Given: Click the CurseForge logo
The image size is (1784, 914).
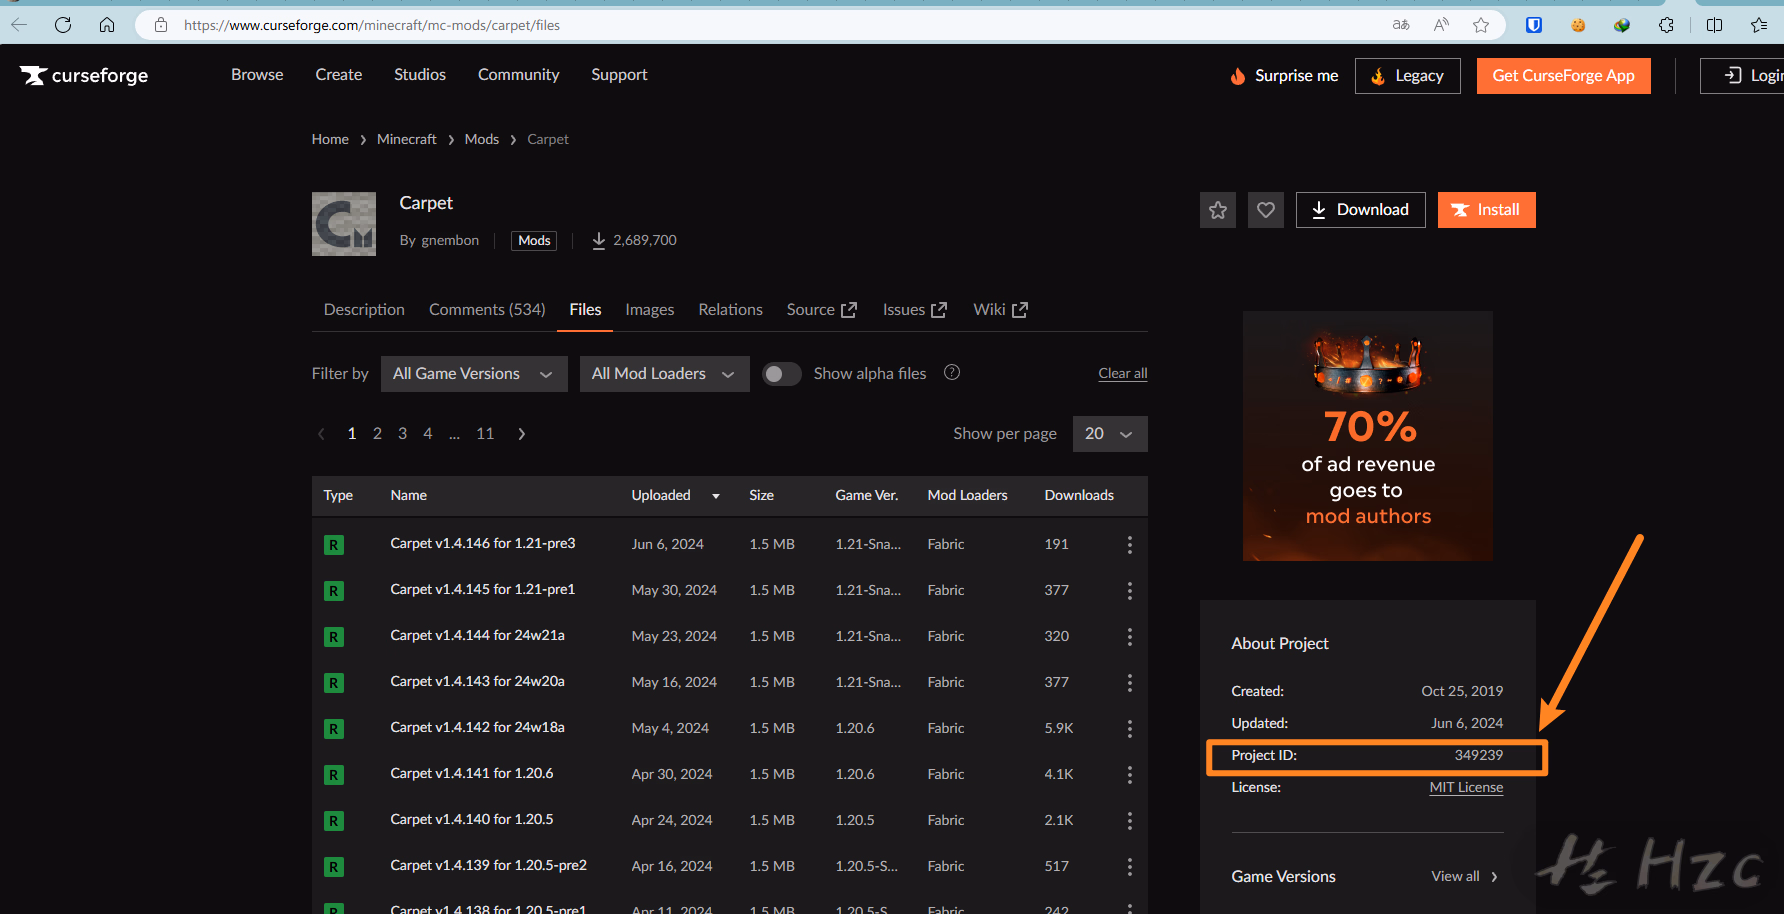Looking at the screenshot, I should (x=84, y=75).
